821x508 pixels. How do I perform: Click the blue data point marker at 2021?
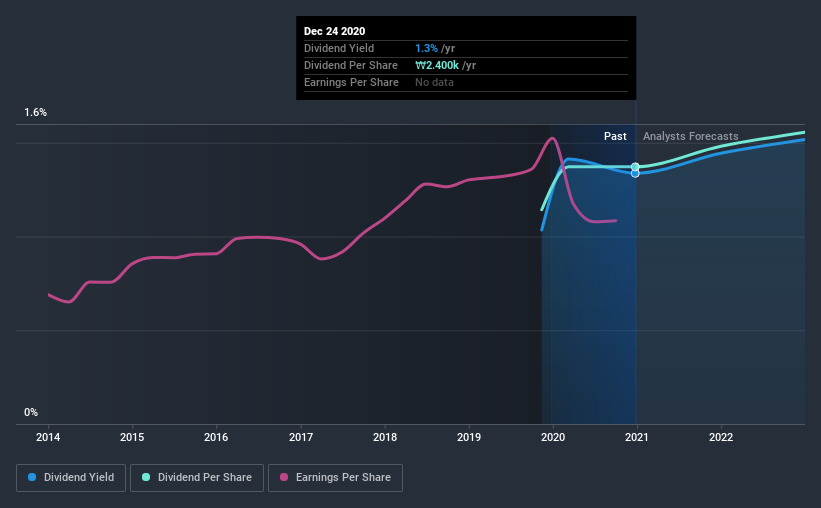(635, 173)
